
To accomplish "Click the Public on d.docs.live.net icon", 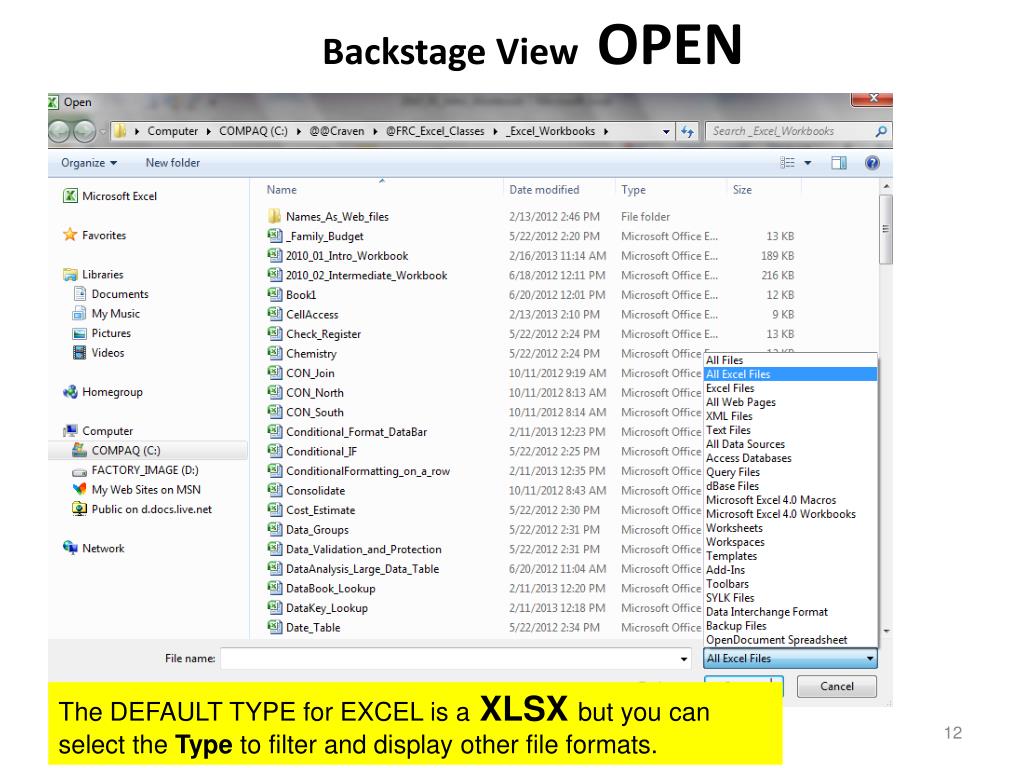I will pos(80,509).
